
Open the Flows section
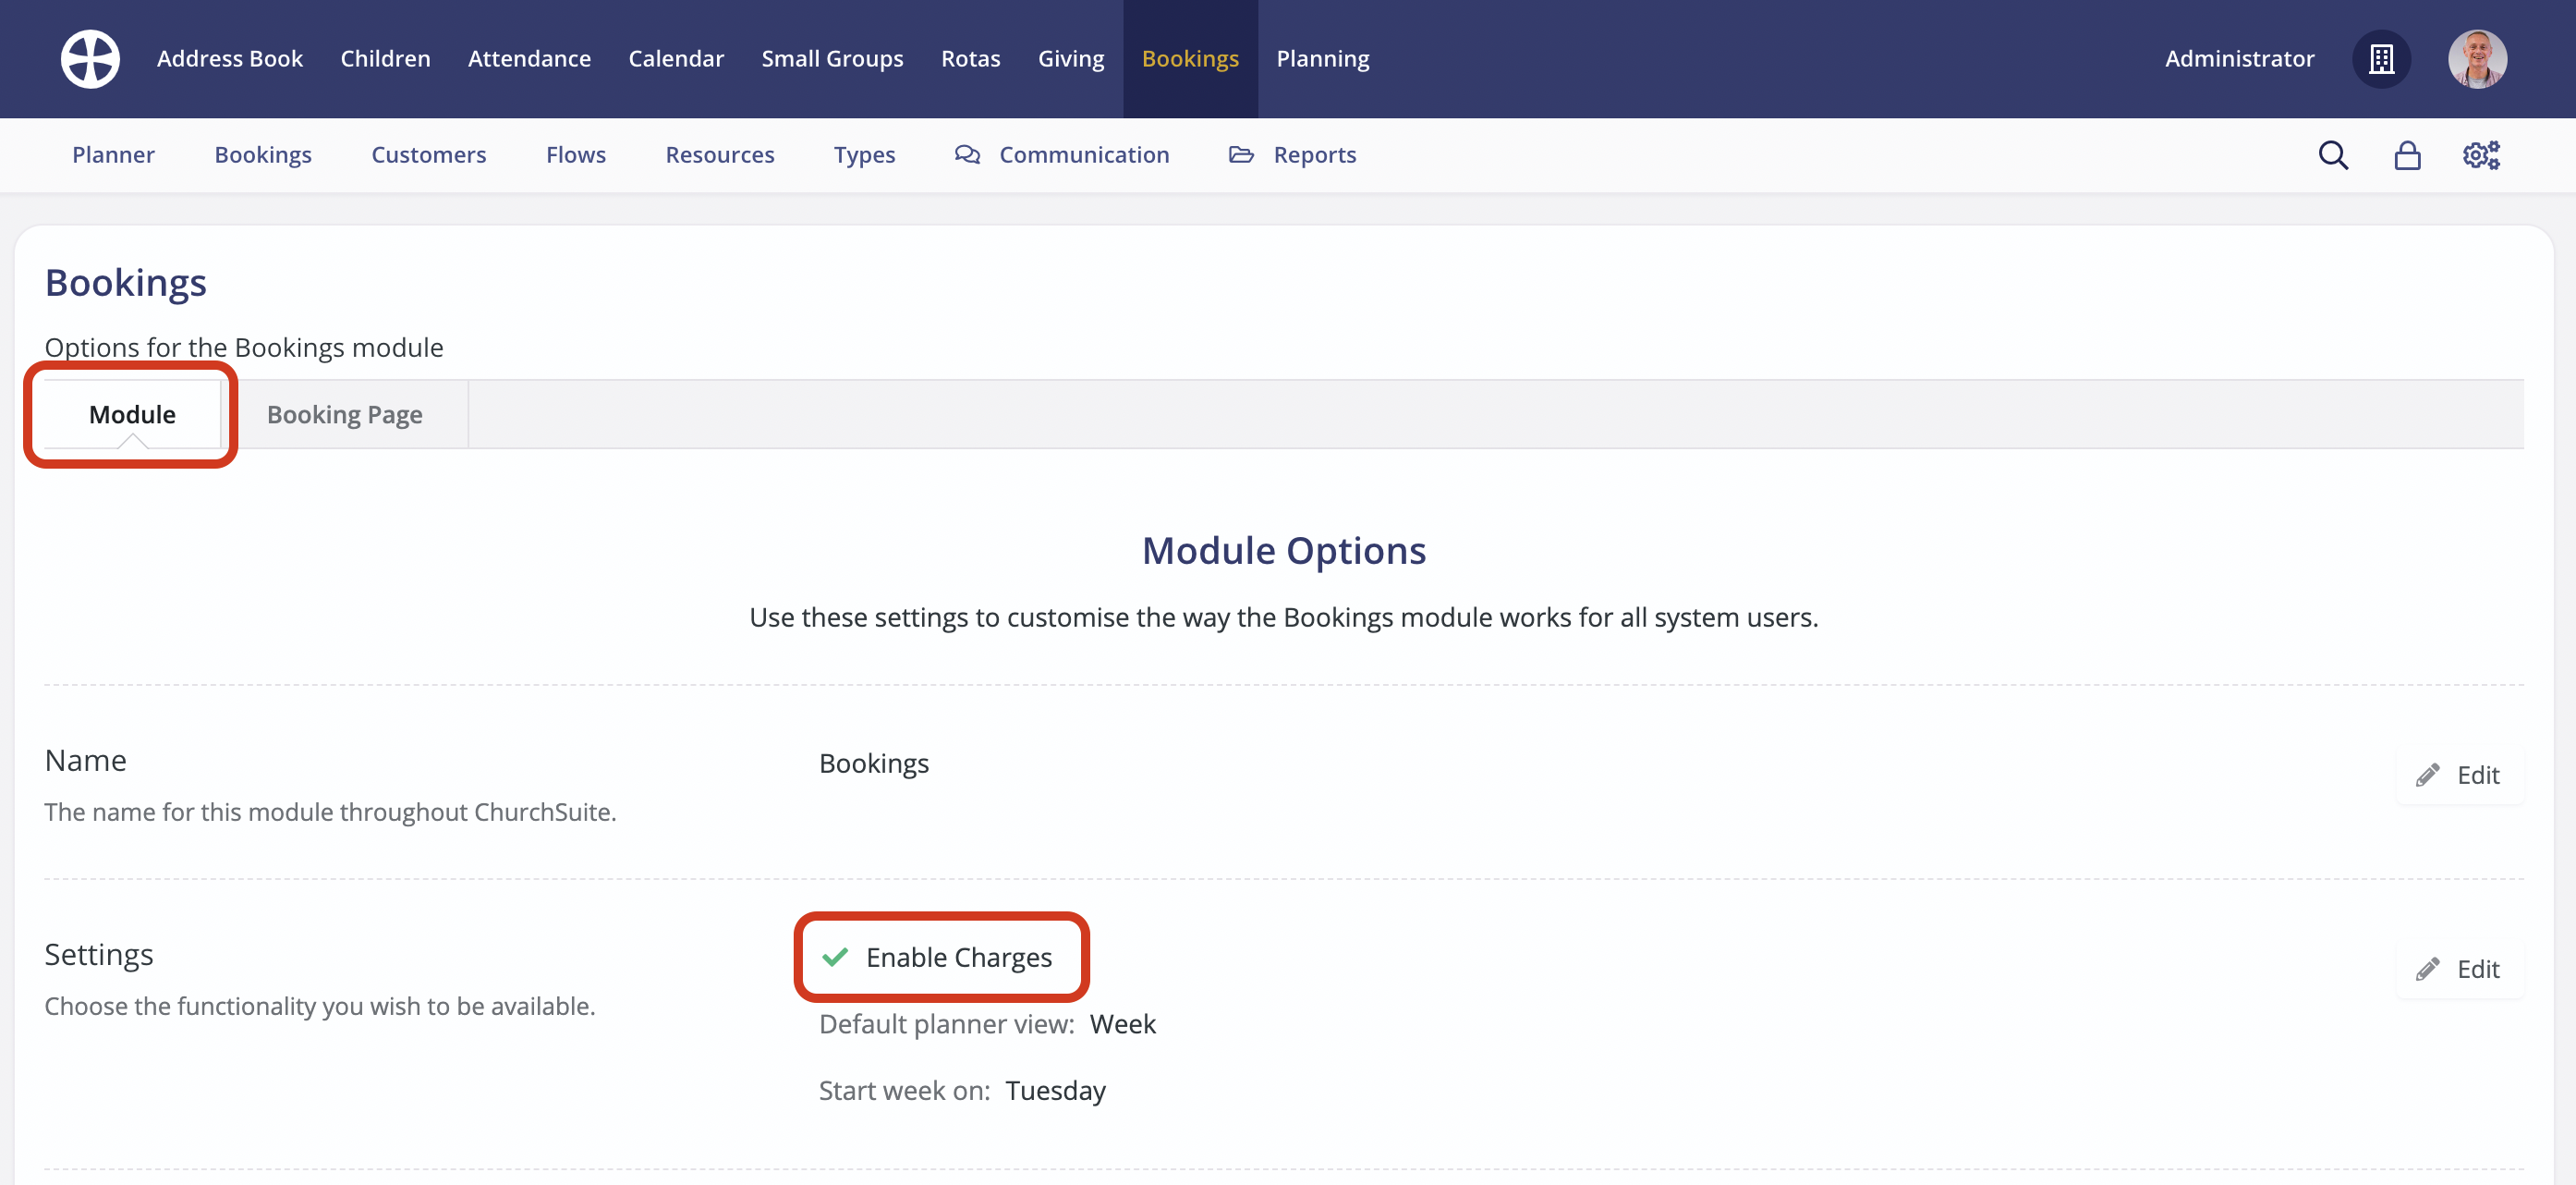tap(576, 155)
